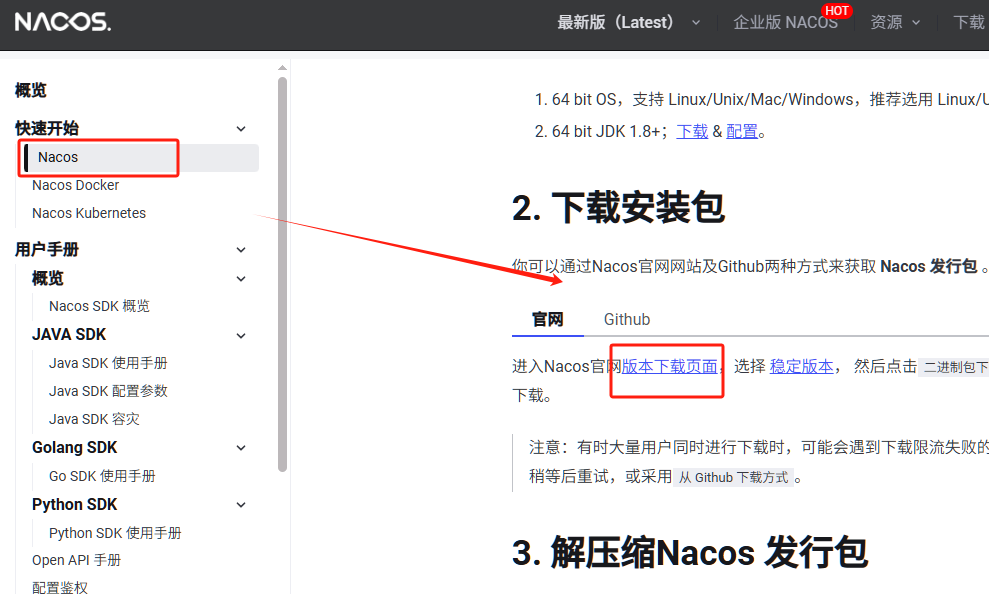Viewport: 989px width, 594px height.
Task: Open the 下载 menu in header
Action: tap(970, 23)
